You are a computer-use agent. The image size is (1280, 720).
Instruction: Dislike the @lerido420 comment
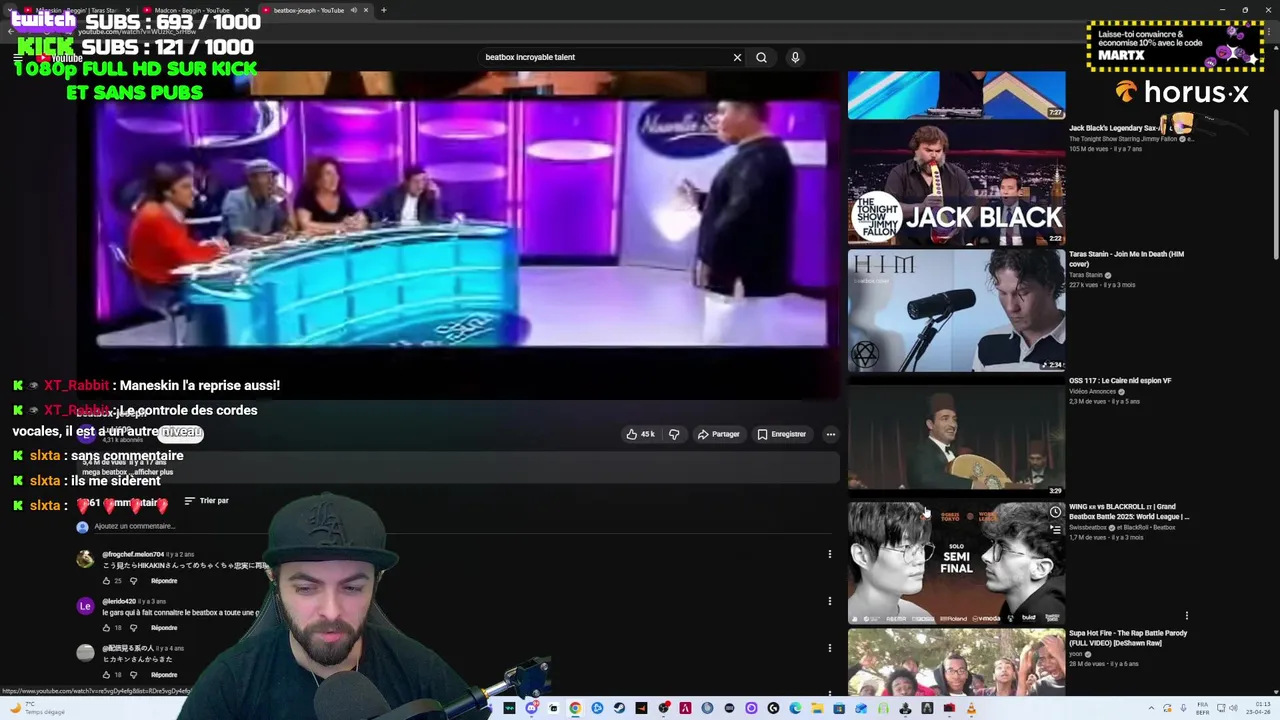click(133, 628)
